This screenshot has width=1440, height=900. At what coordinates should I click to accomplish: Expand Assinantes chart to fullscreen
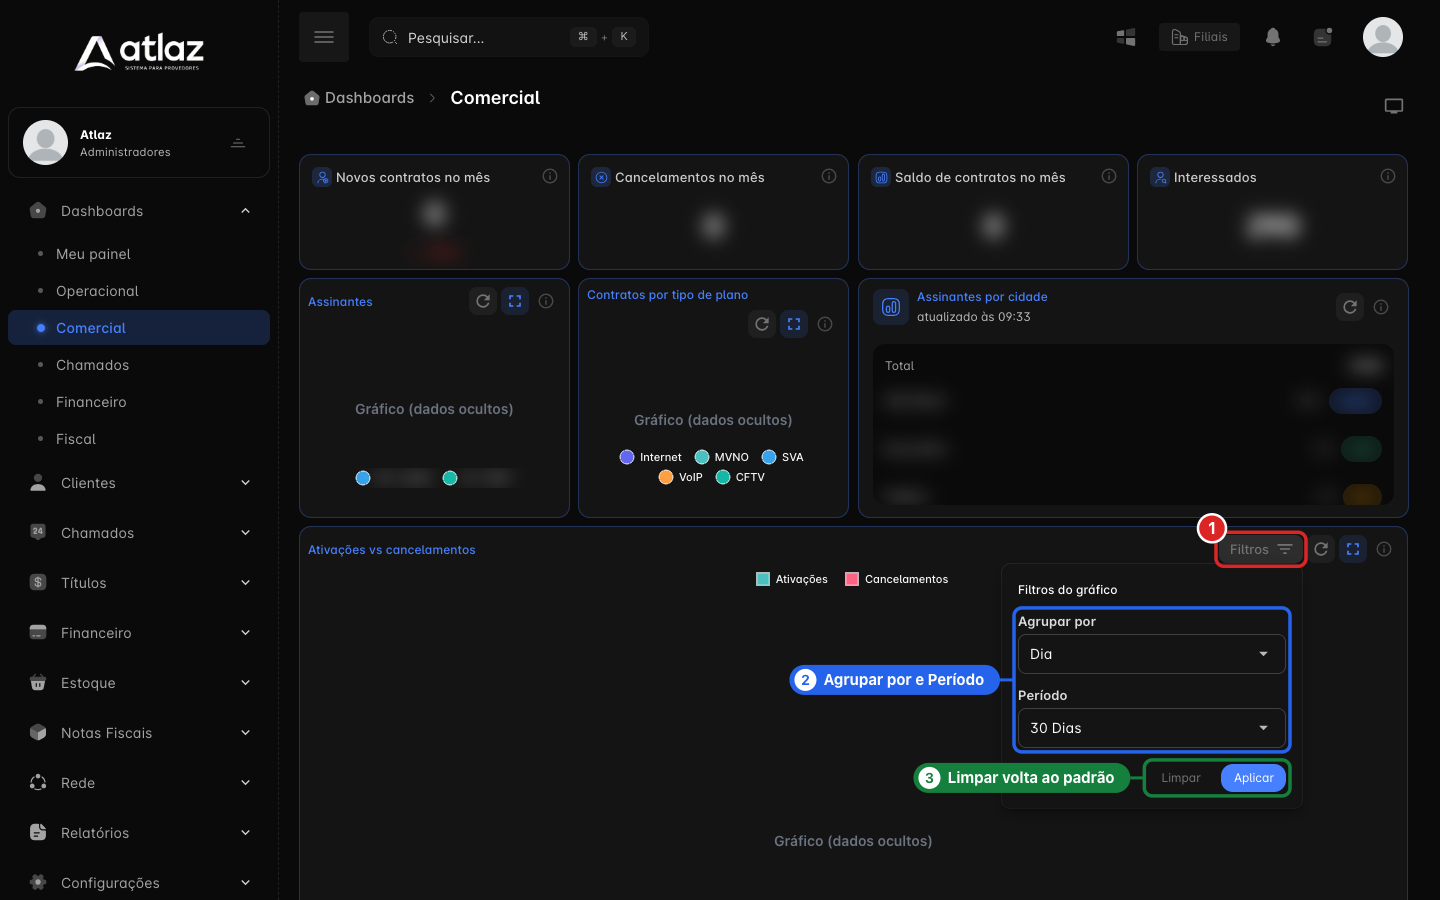coord(515,301)
